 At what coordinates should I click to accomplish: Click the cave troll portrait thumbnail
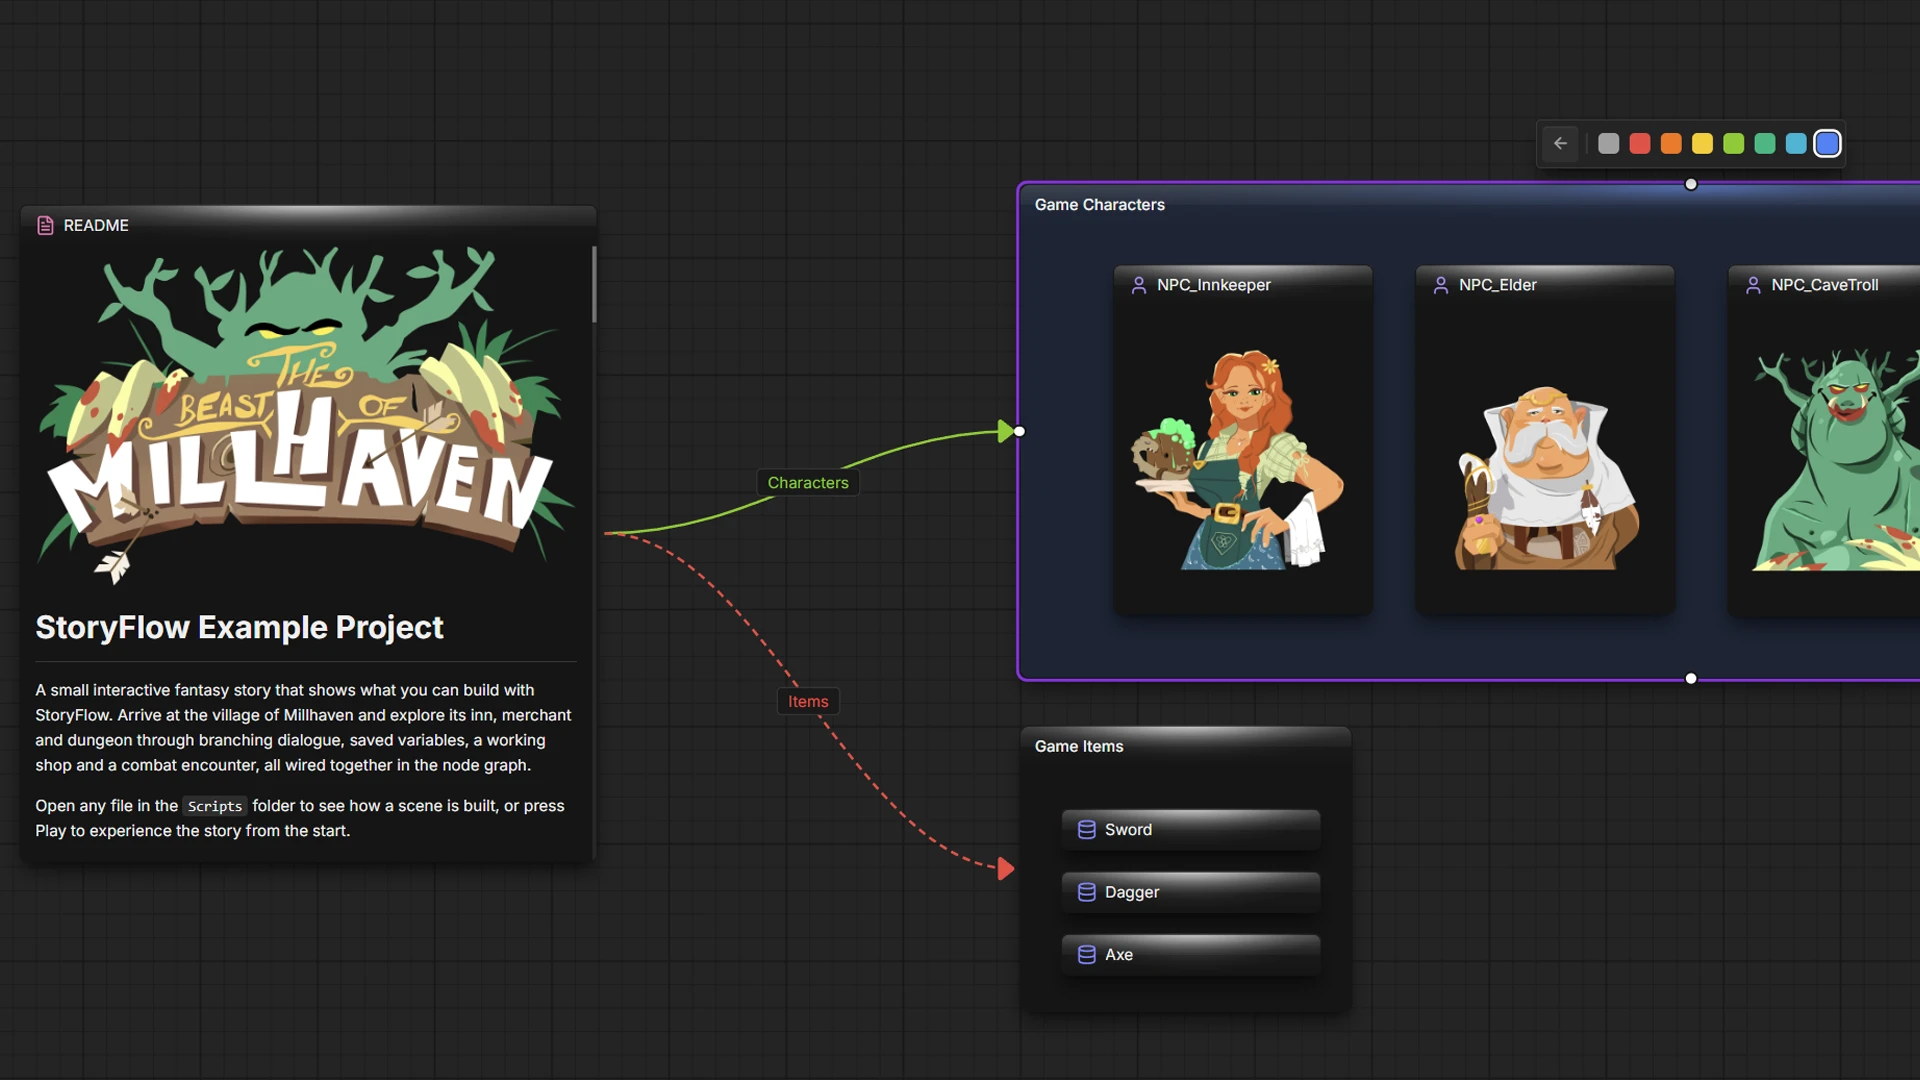click(x=1835, y=460)
